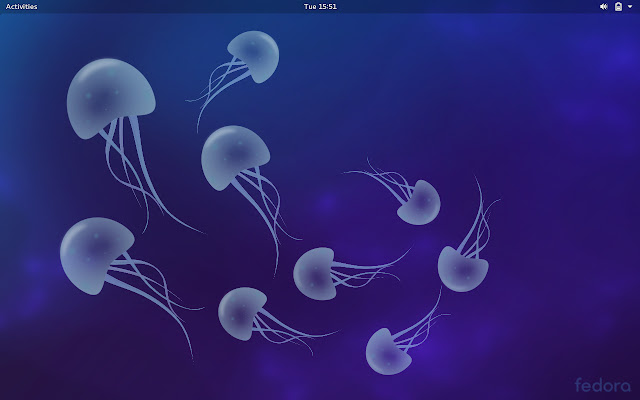Expand the system menu arrow
The width and height of the screenshot is (640, 400).
[x=630, y=7]
